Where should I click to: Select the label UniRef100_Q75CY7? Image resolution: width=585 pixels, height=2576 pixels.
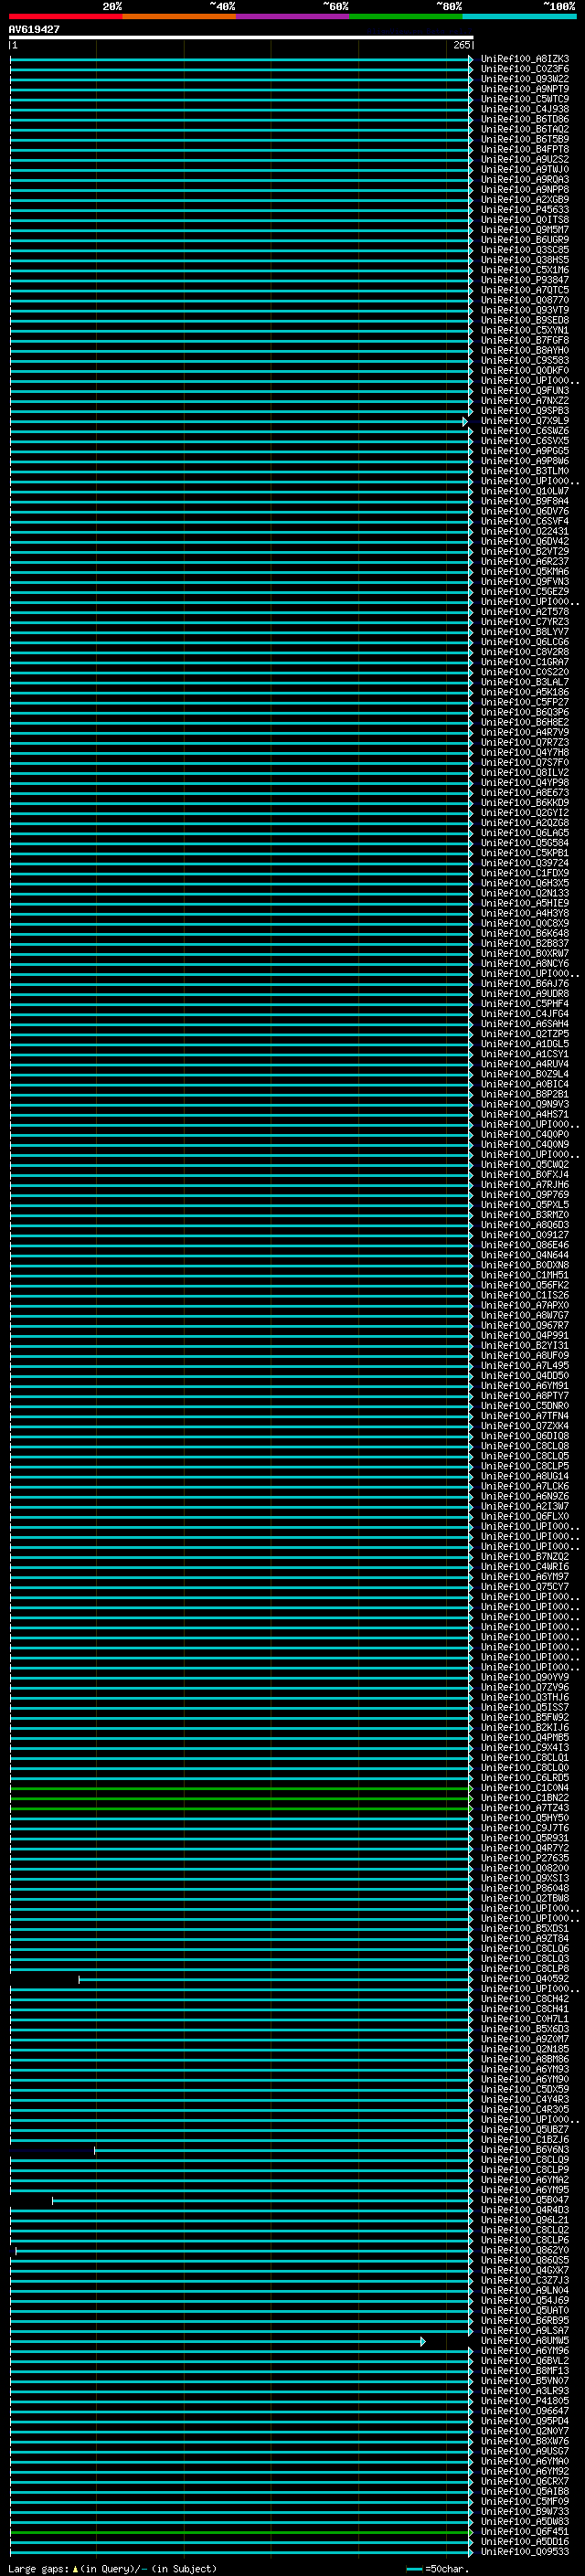pos(525,1586)
